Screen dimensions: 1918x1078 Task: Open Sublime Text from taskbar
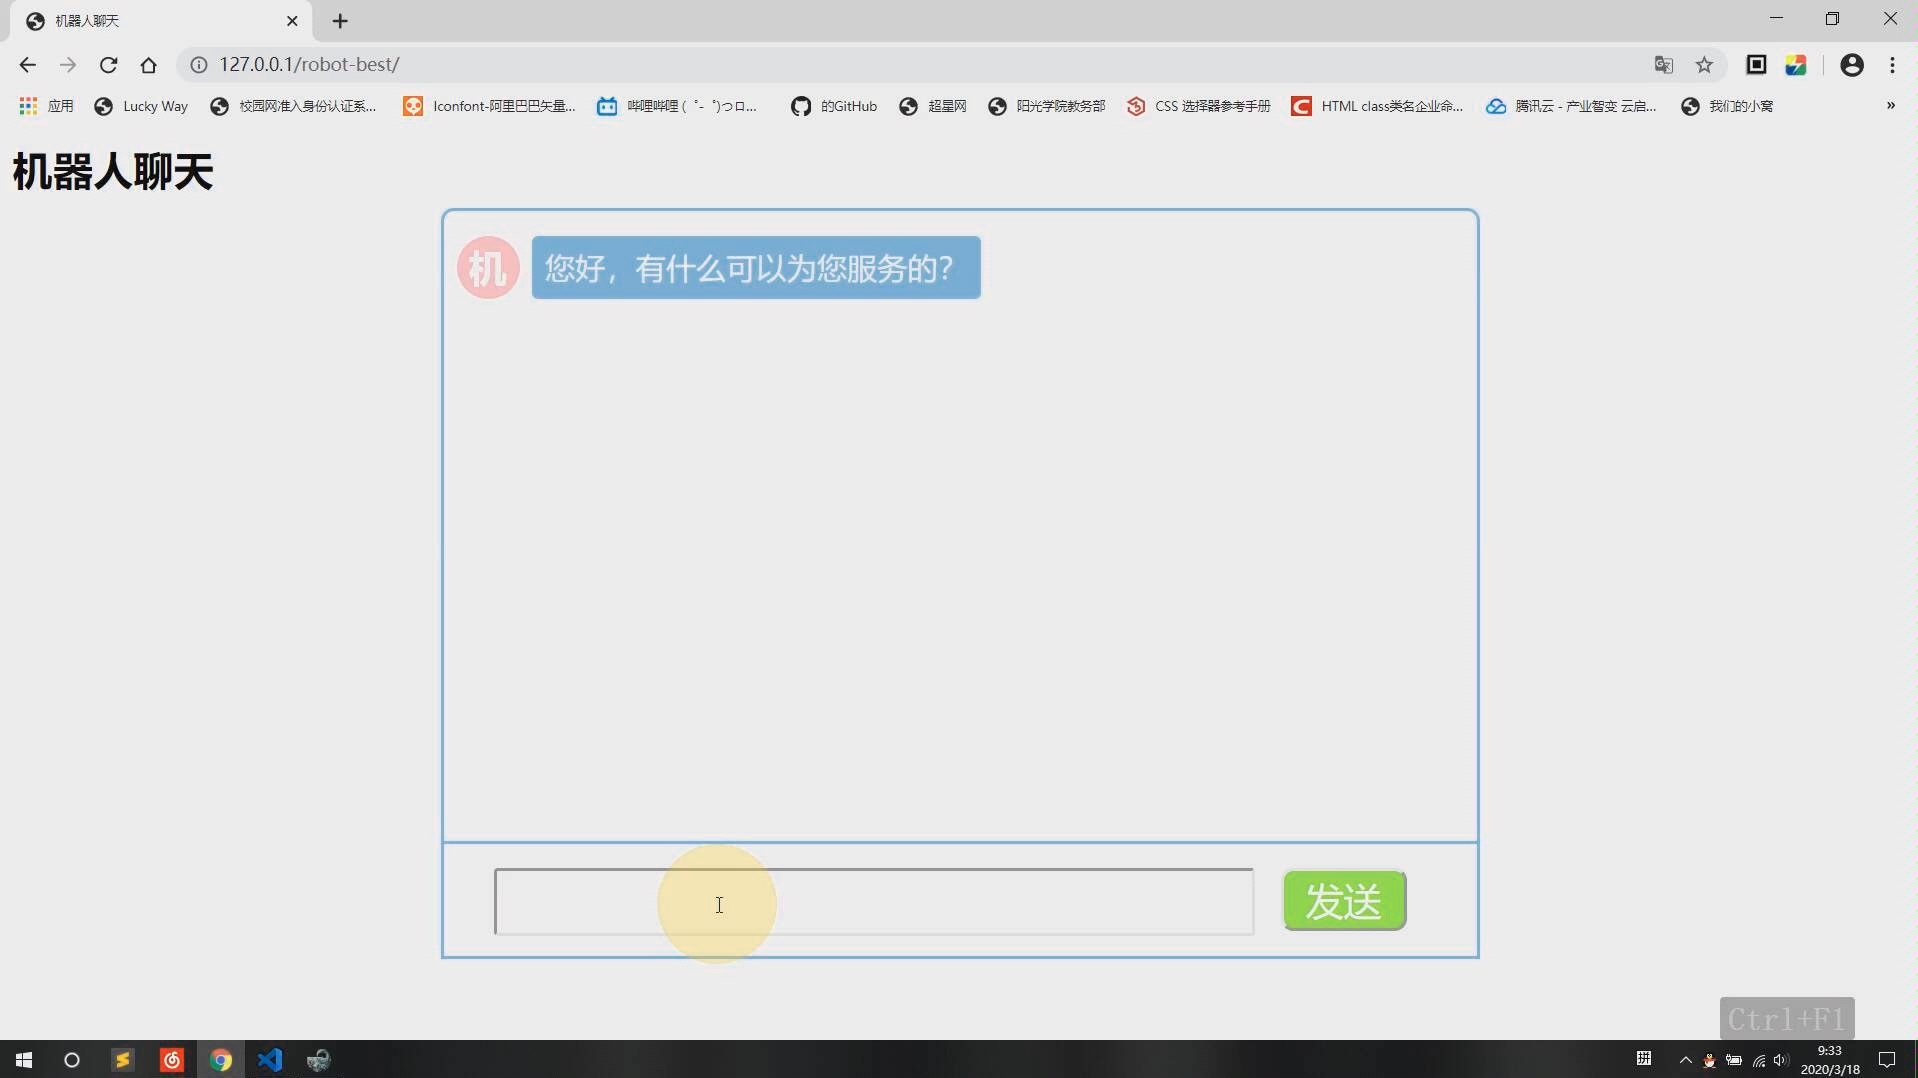pyautogui.click(x=122, y=1060)
